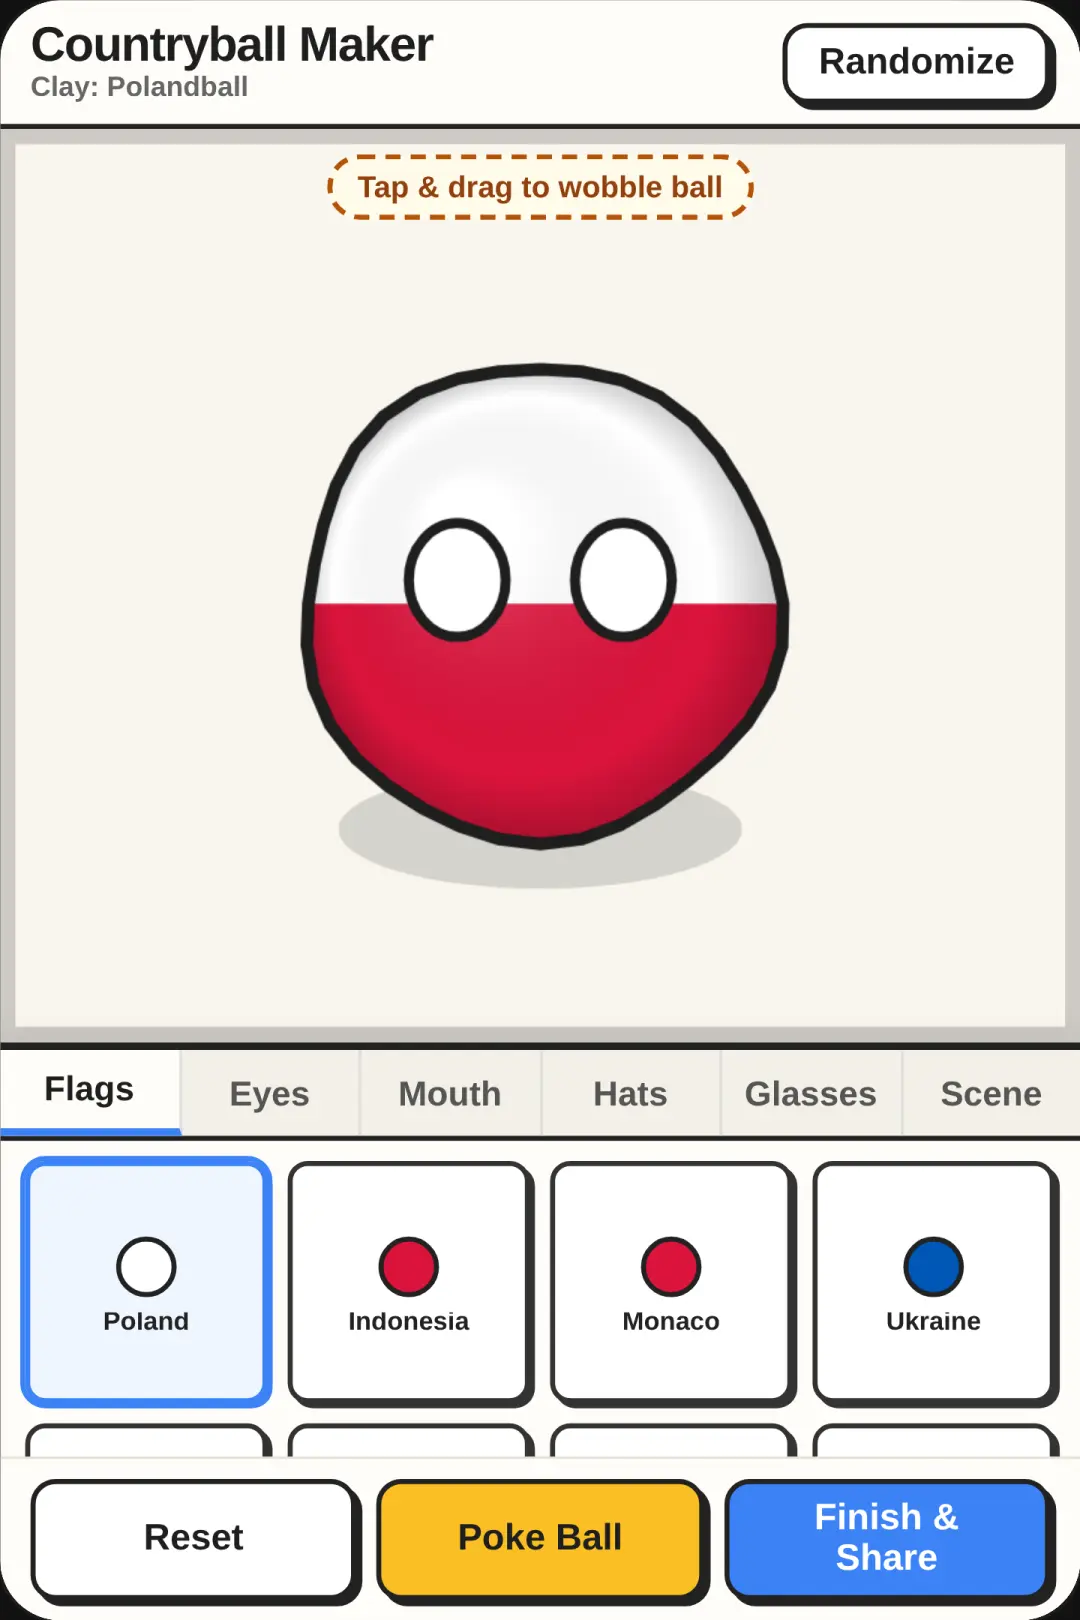Switch to the Hats tab
This screenshot has height=1620, width=1080.
point(630,1093)
